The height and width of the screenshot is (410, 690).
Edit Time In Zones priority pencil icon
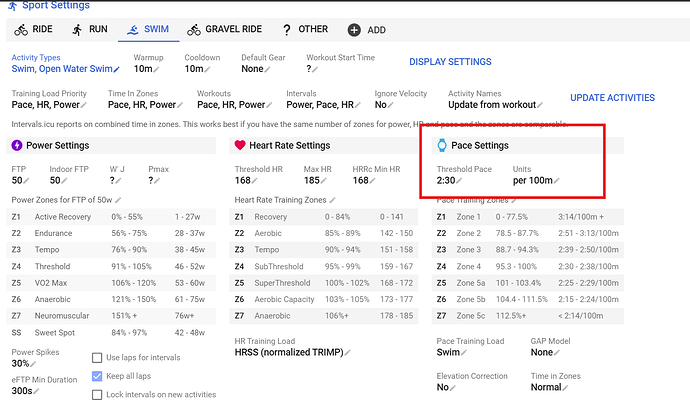pos(180,105)
